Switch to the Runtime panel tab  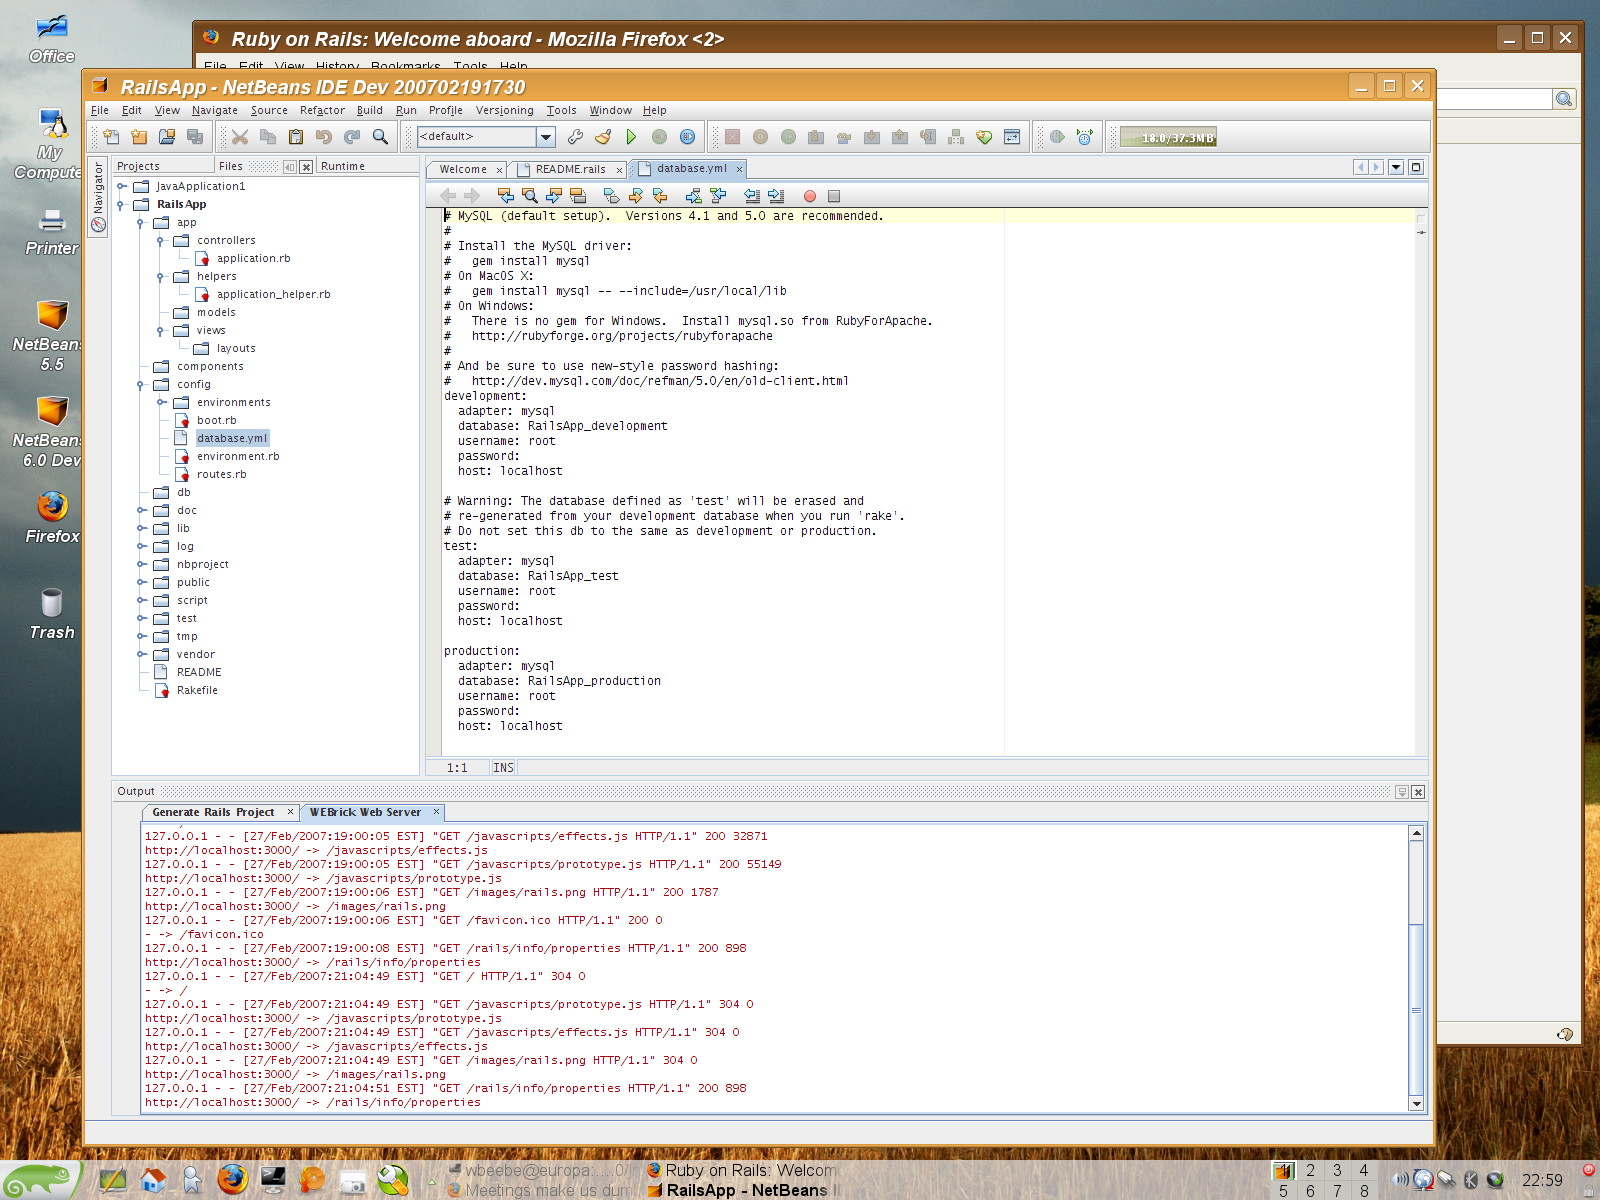(343, 166)
